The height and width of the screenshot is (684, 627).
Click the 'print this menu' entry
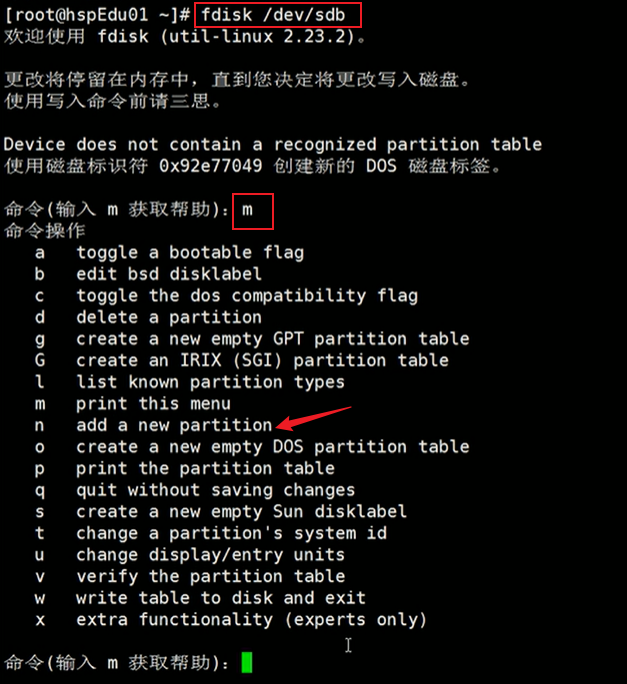pos(153,404)
